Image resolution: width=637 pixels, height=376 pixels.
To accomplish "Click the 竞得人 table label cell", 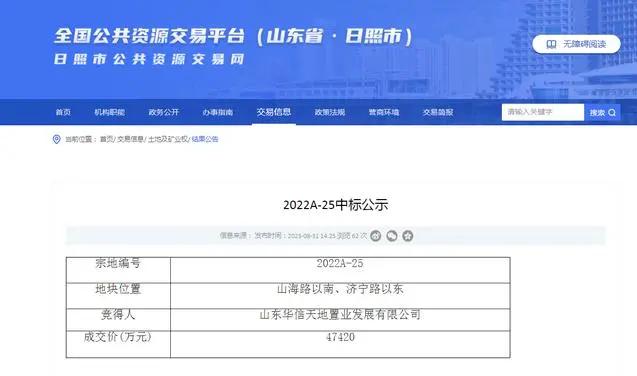I will [118, 319].
